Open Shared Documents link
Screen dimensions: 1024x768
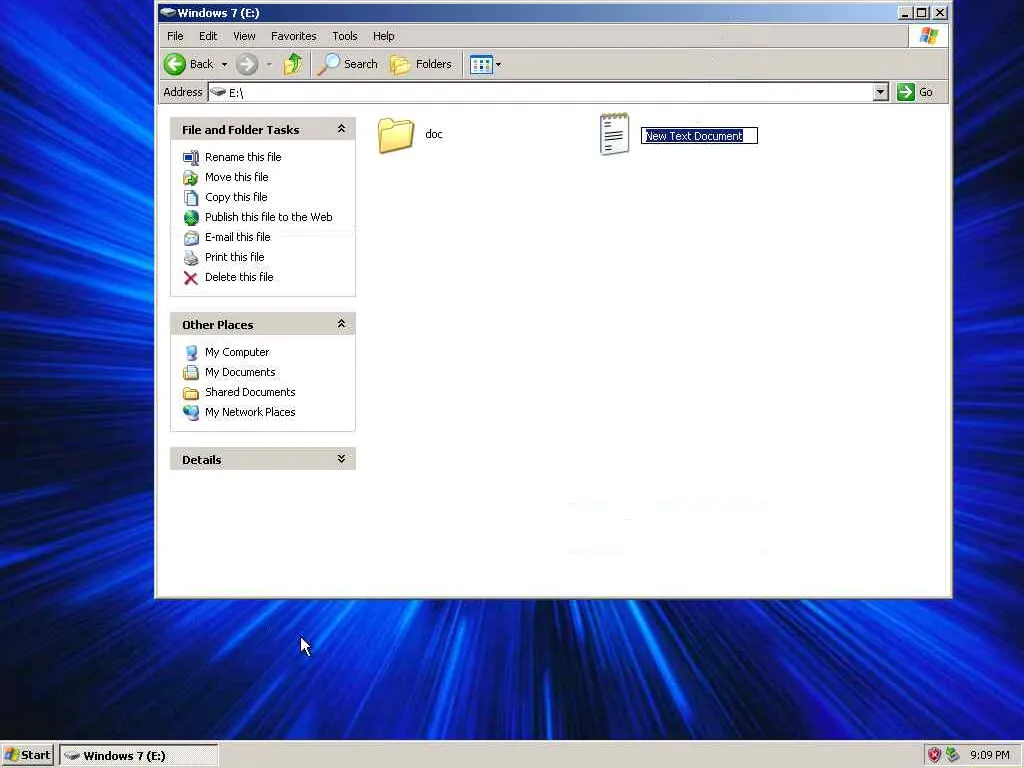click(249, 392)
